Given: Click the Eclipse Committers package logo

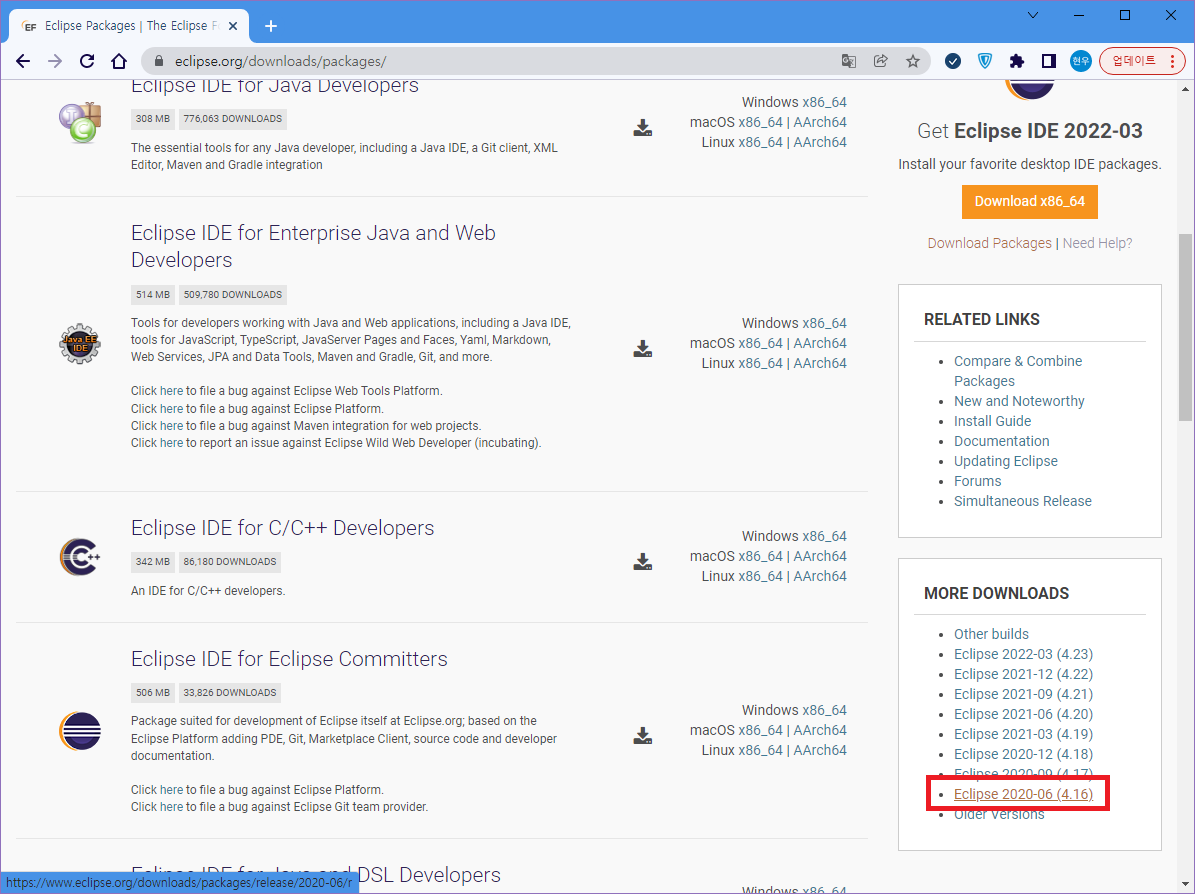Looking at the screenshot, I should tap(80, 731).
